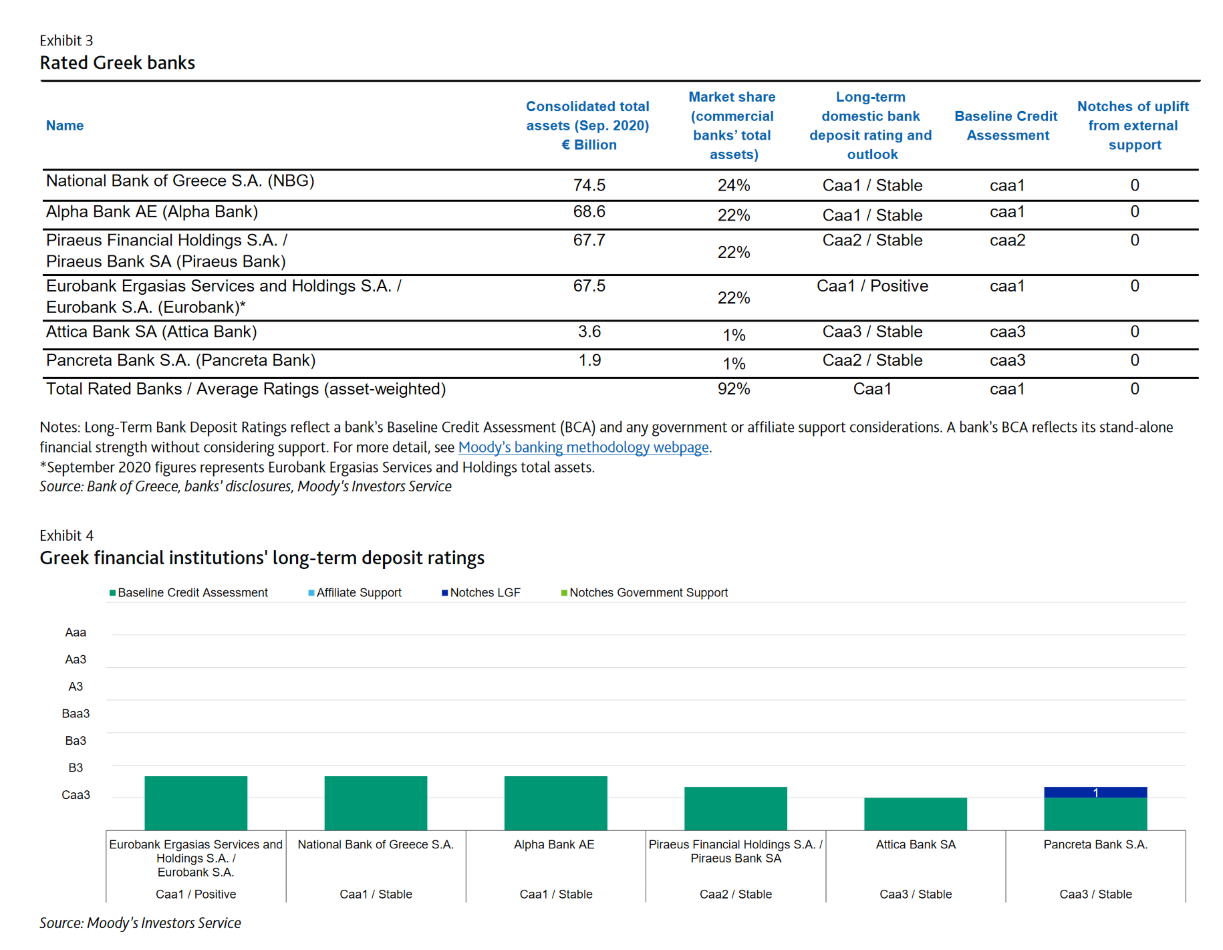Click "Attica Bank SA (Attica Bank)" table row name
This screenshot has width=1223, height=950.
pos(151,332)
